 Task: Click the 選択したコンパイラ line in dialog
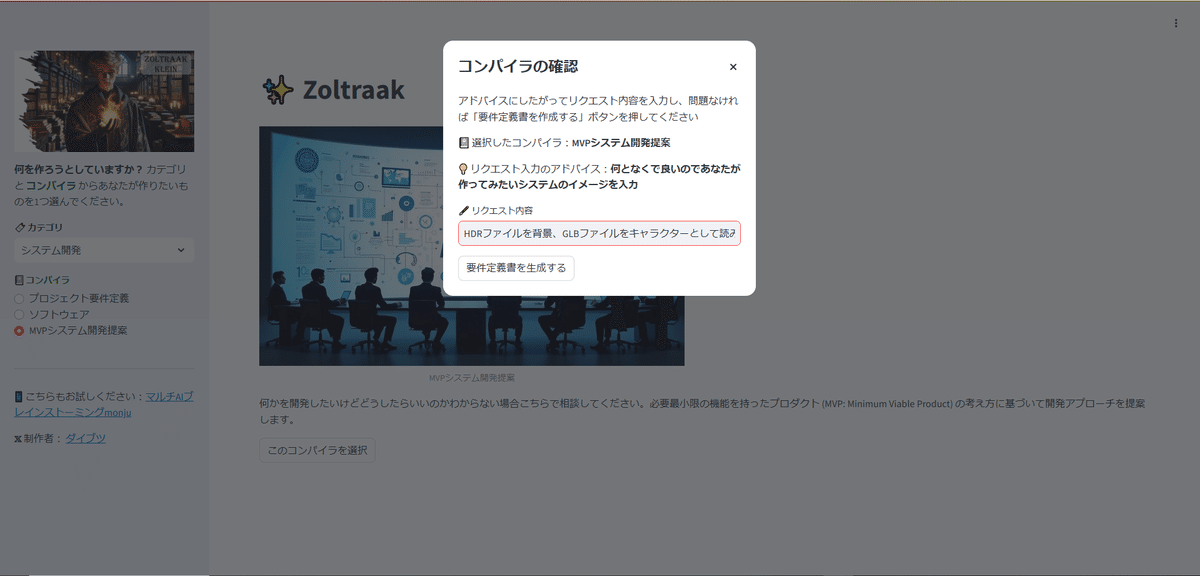click(564, 143)
